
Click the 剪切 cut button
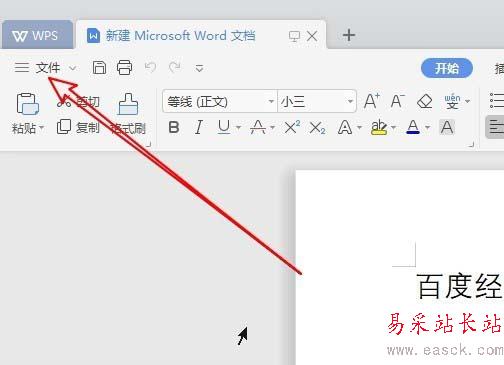79,102
